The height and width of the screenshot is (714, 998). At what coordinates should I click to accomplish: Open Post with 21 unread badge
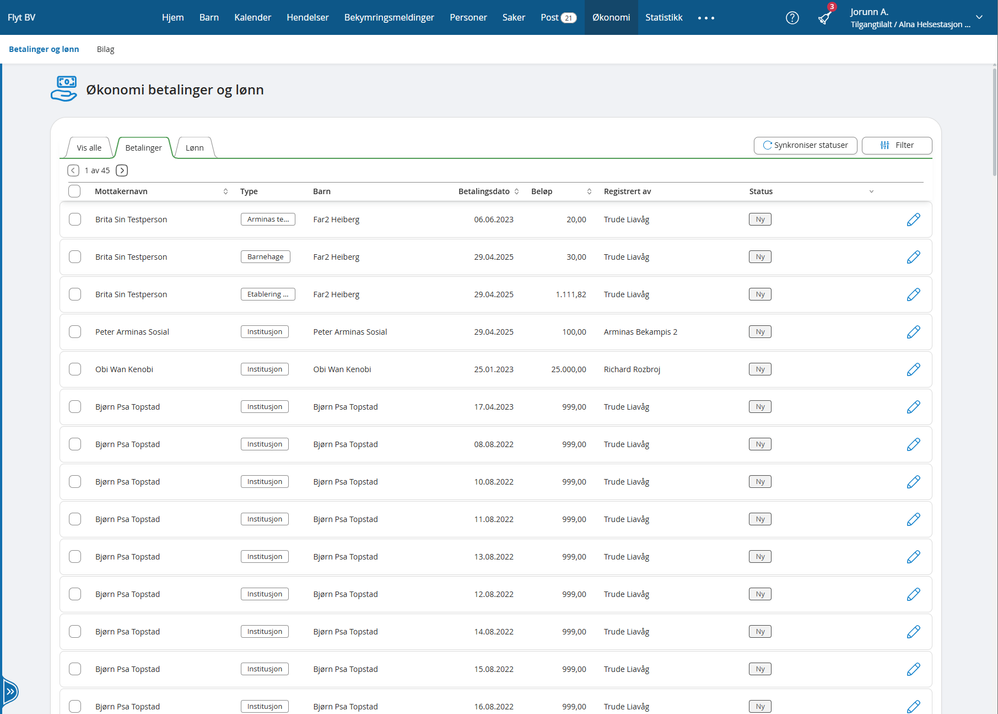click(x=558, y=18)
